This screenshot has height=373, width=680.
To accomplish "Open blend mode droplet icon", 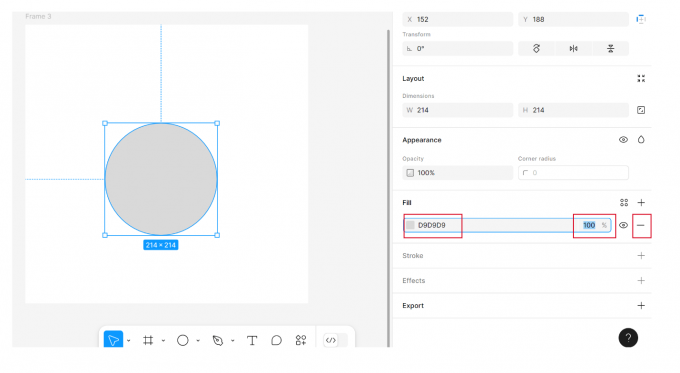I will pos(641,140).
